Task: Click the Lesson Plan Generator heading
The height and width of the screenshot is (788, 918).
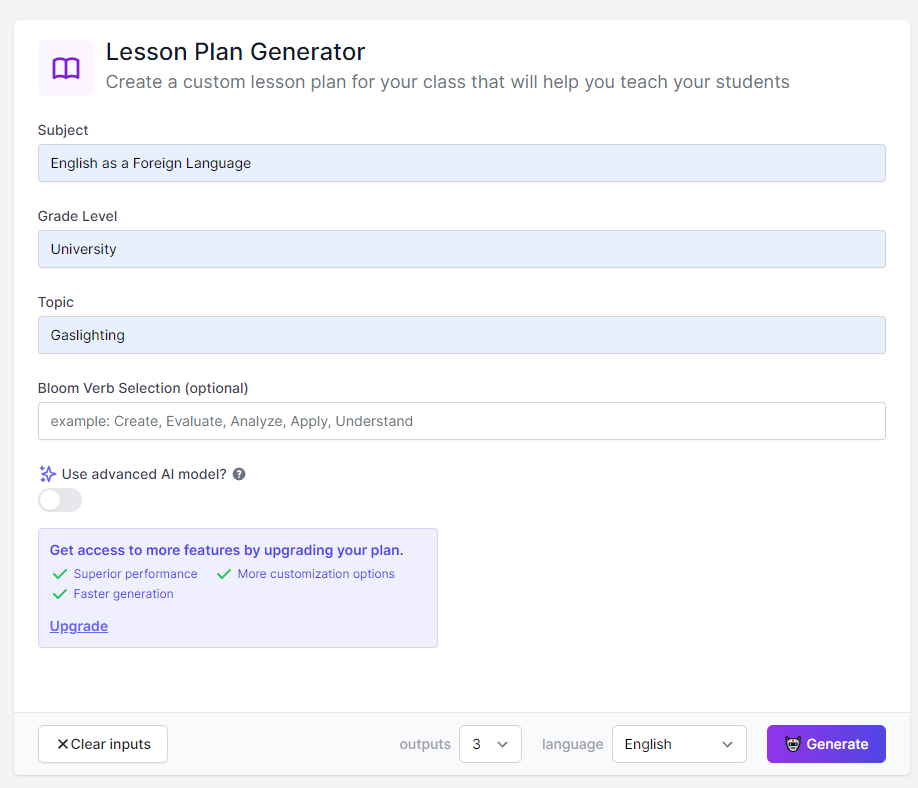Action: [x=235, y=51]
